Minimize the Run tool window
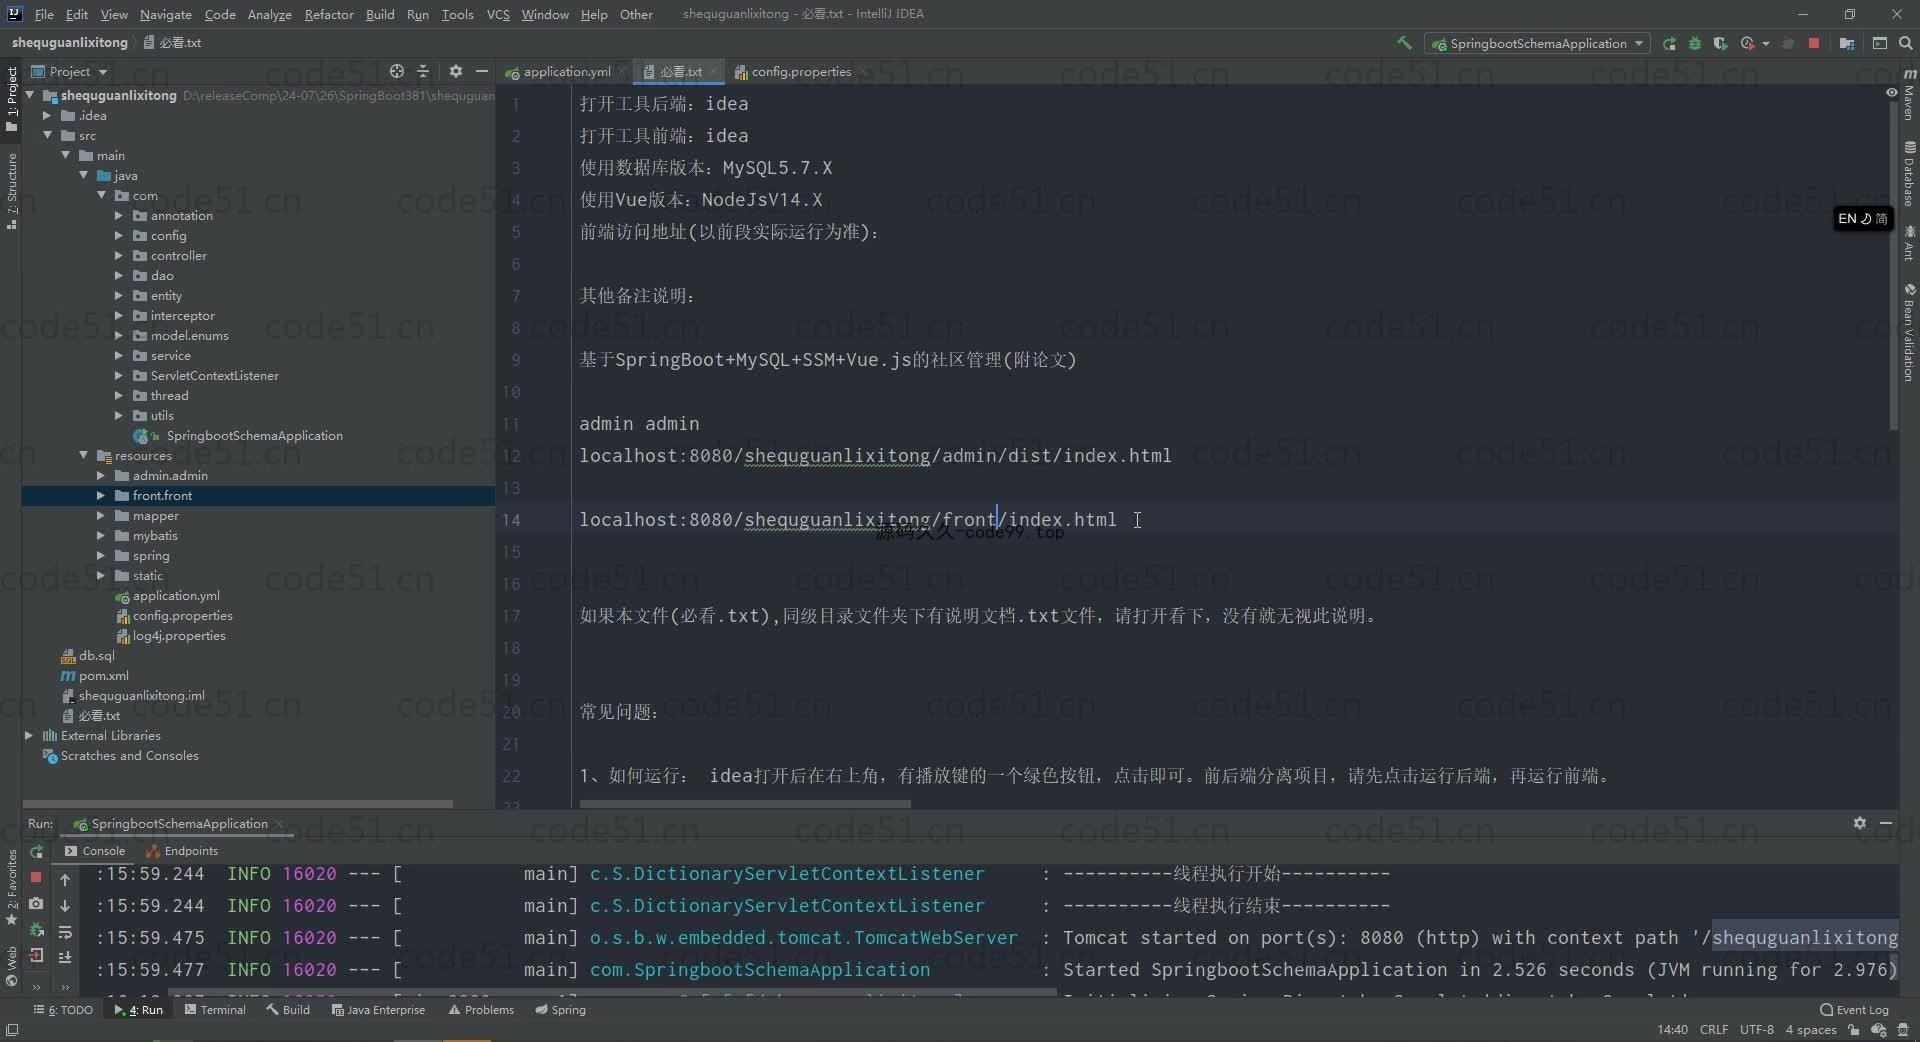Screen dimensions: 1920x1042 [1886, 823]
